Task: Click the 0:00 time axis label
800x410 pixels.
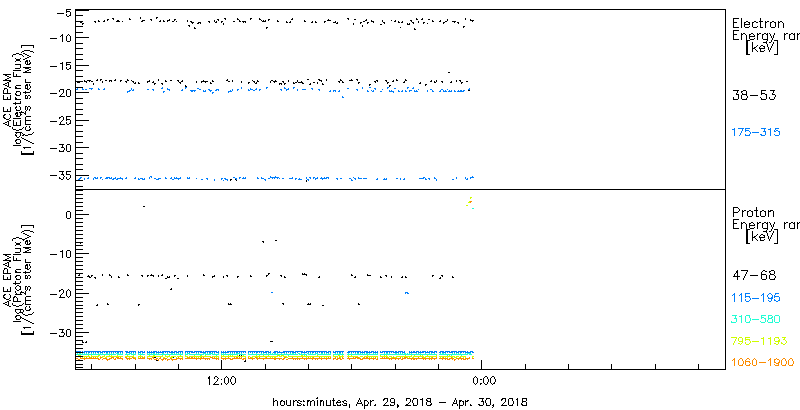Action: tap(482, 380)
